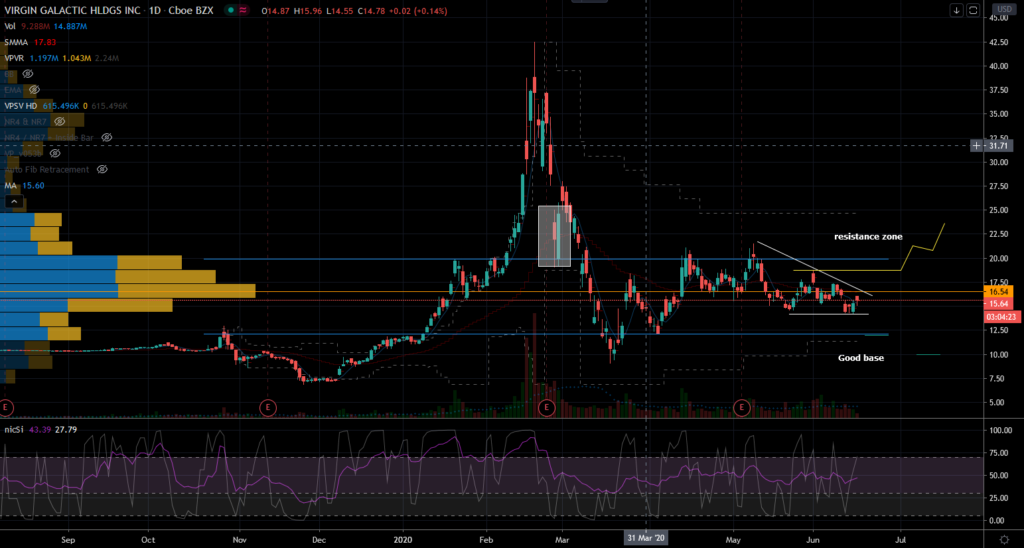Select the SMMA indicator legend
1024x548 pixels.
pyautogui.click(x=16, y=42)
